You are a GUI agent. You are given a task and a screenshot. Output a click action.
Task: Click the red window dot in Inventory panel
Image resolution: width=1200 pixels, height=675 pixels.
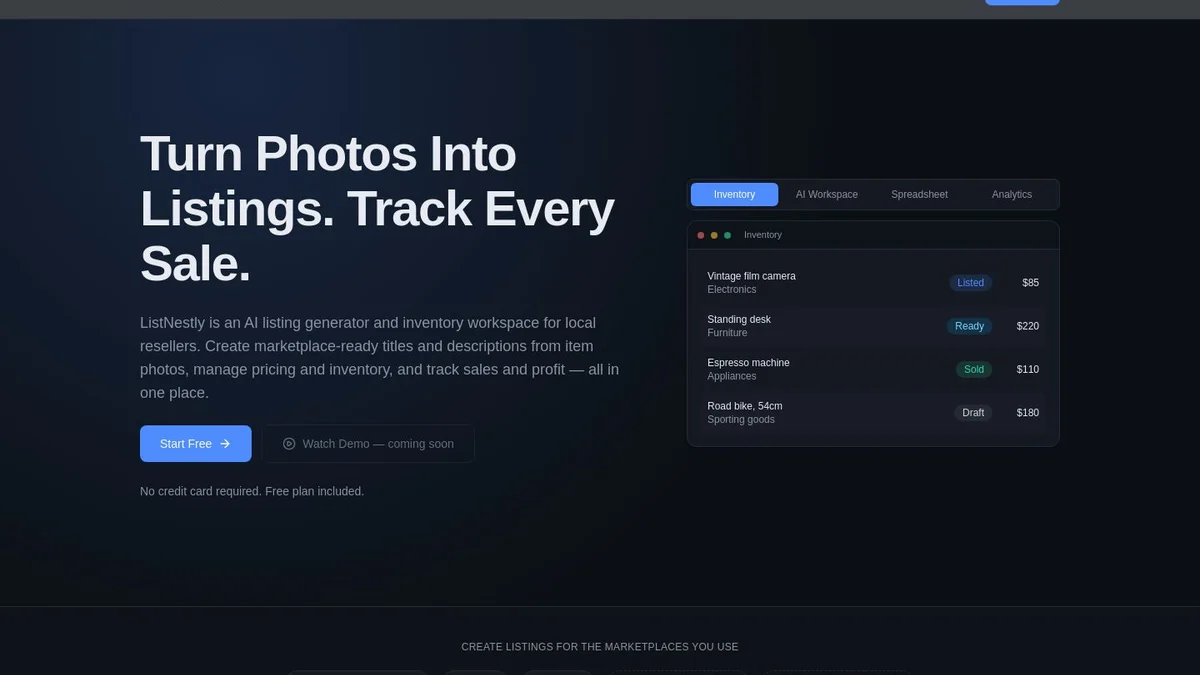point(701,235)
